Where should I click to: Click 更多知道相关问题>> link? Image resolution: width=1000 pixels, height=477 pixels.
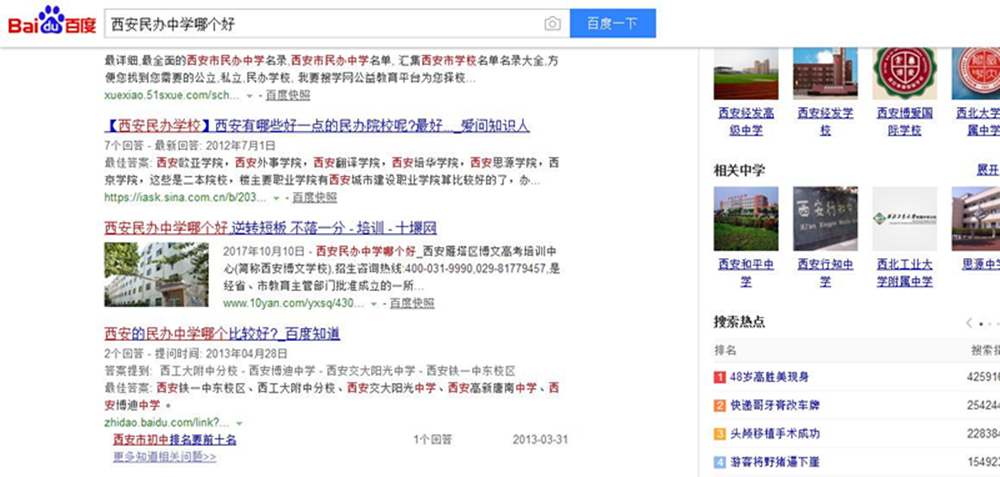pos(165,457)
